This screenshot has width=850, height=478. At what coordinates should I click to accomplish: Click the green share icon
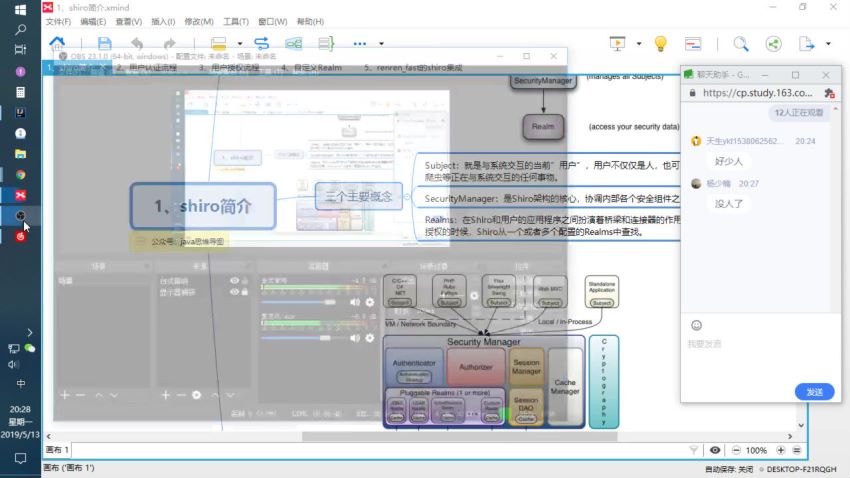pyautogui.click(x=774, y=44)
